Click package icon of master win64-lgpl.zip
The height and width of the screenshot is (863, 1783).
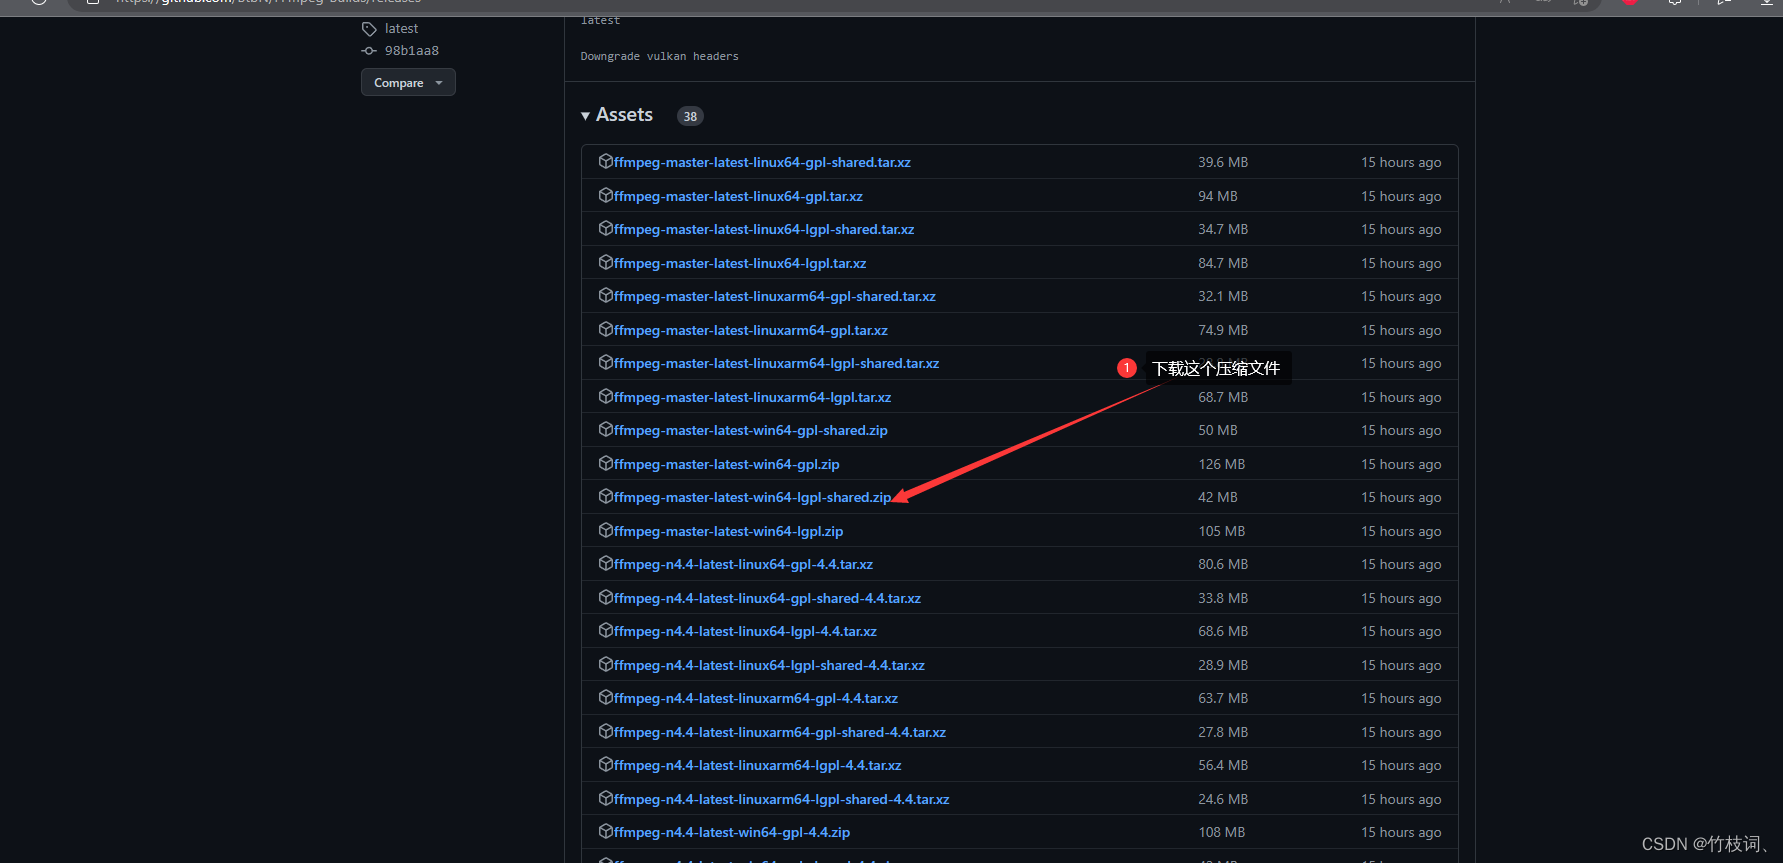click(606, 530)
